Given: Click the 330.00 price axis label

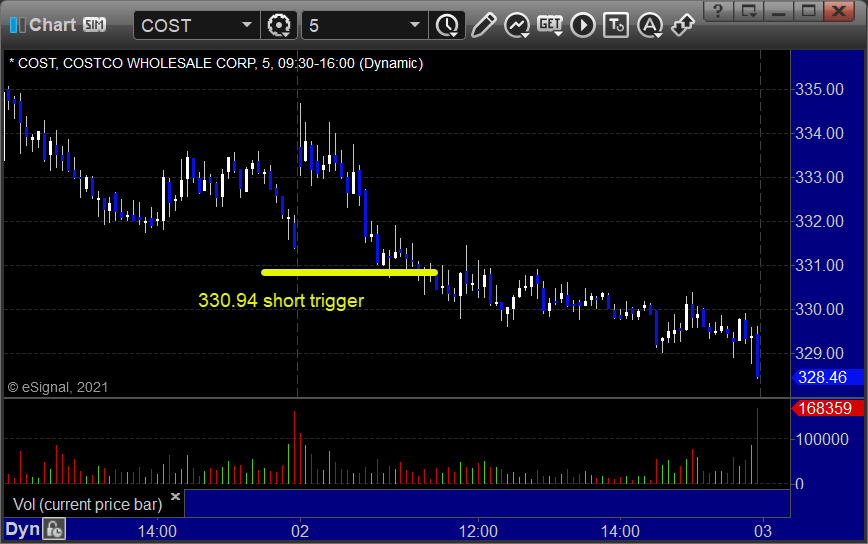Looking at the screenshot, I should (819, 309).
